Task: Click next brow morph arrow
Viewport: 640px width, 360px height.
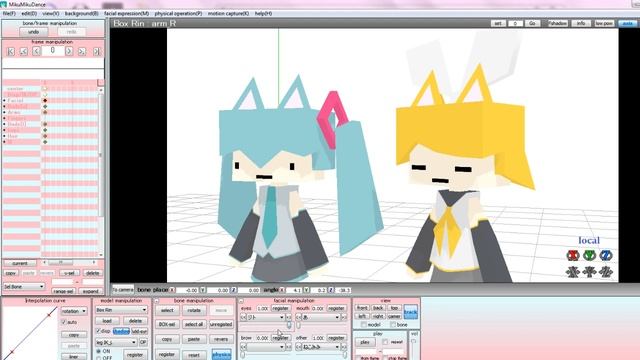Action: tap(289, 347)
